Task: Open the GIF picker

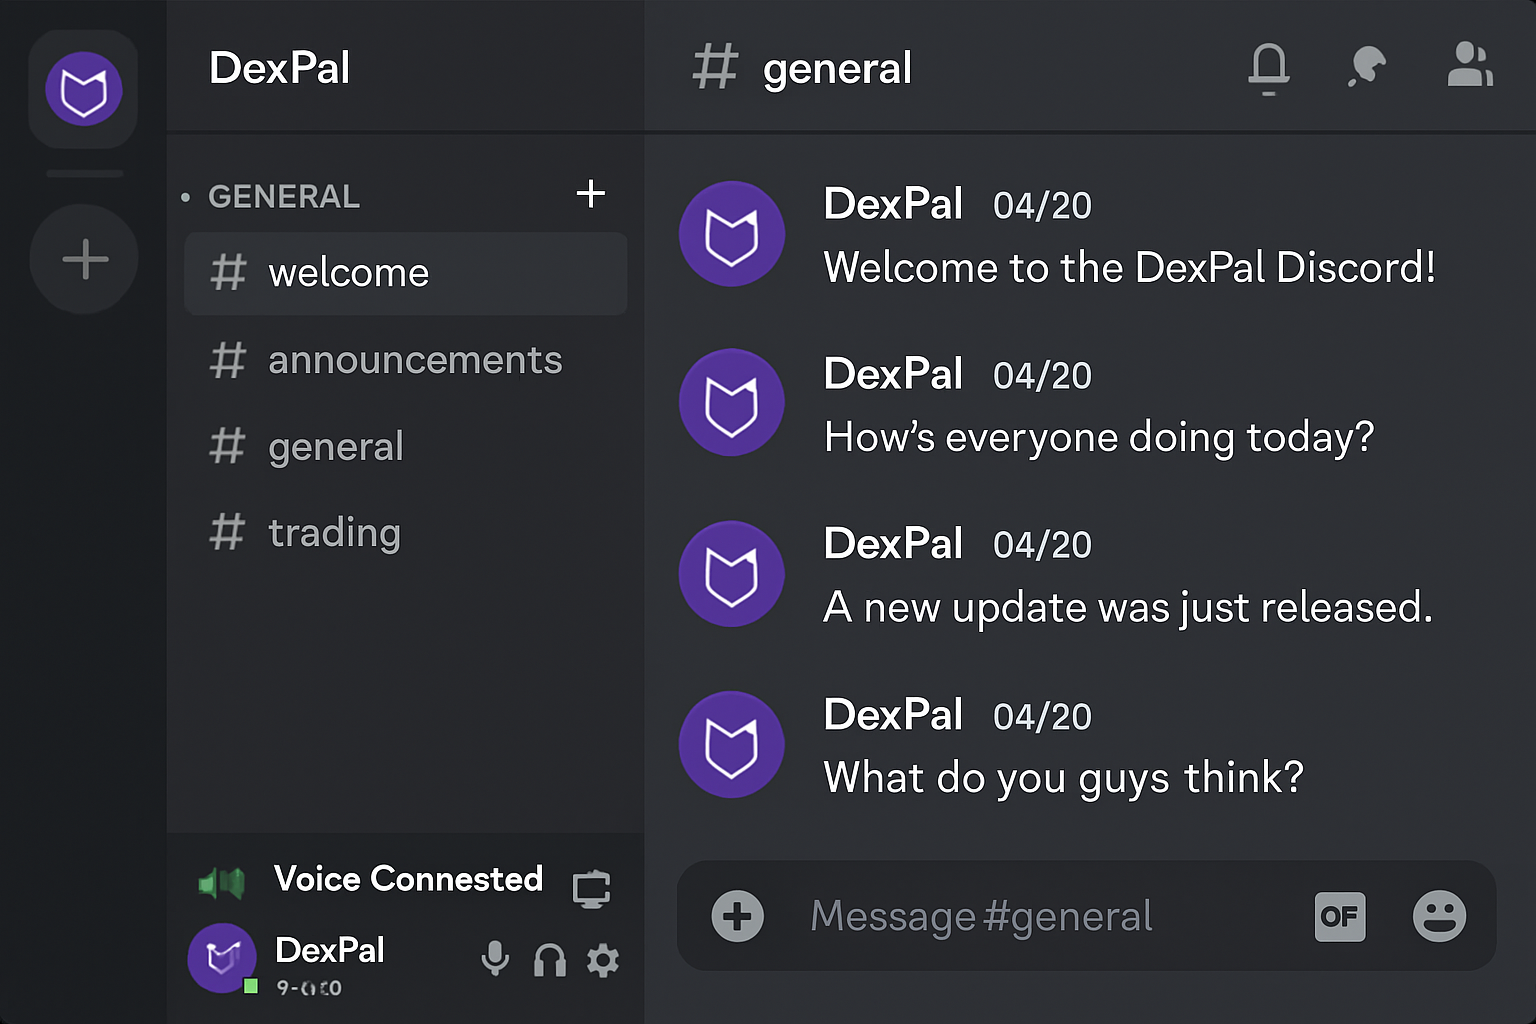Action: click(1340, 916)
